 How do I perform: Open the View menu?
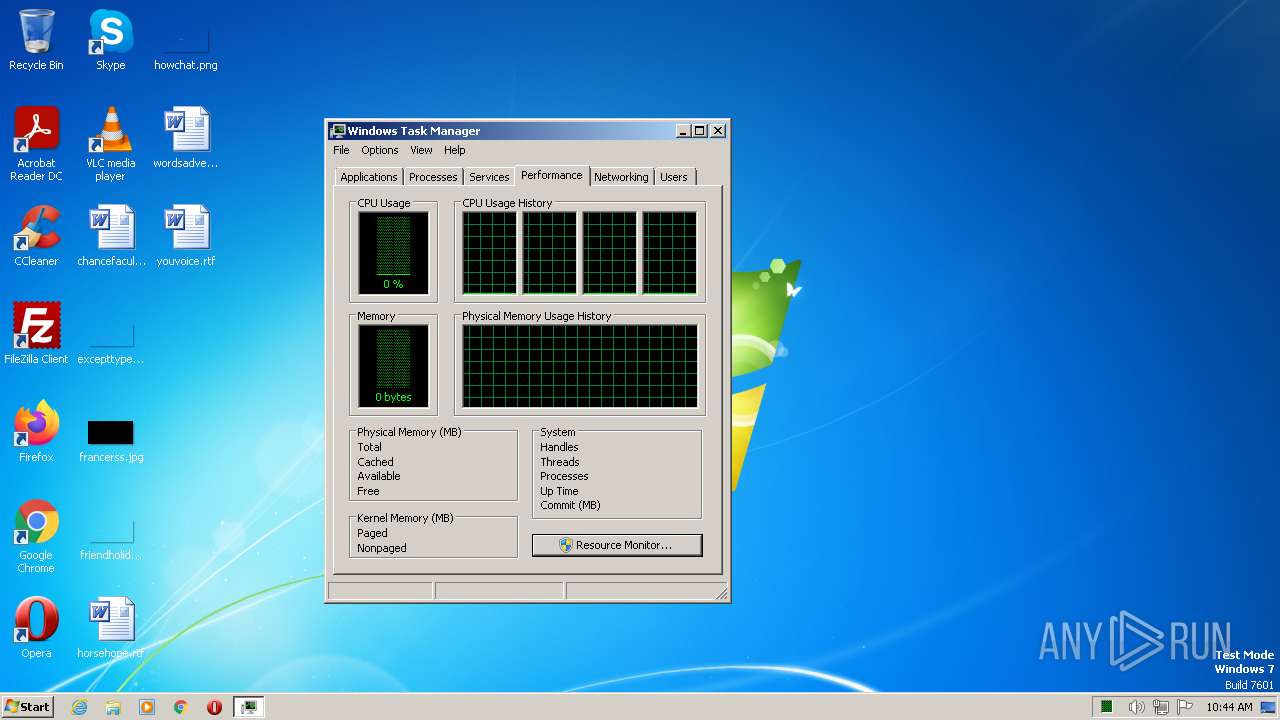pyautogui.click(x=421, y=150)
